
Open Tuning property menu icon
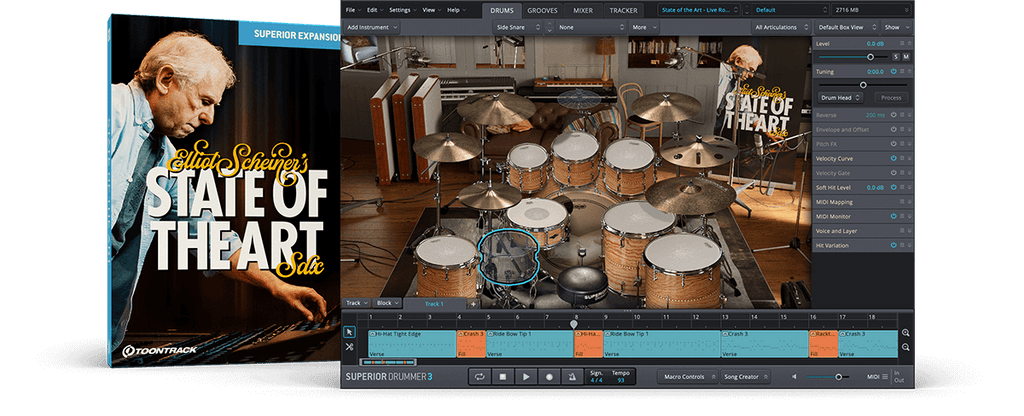[902, 71]
